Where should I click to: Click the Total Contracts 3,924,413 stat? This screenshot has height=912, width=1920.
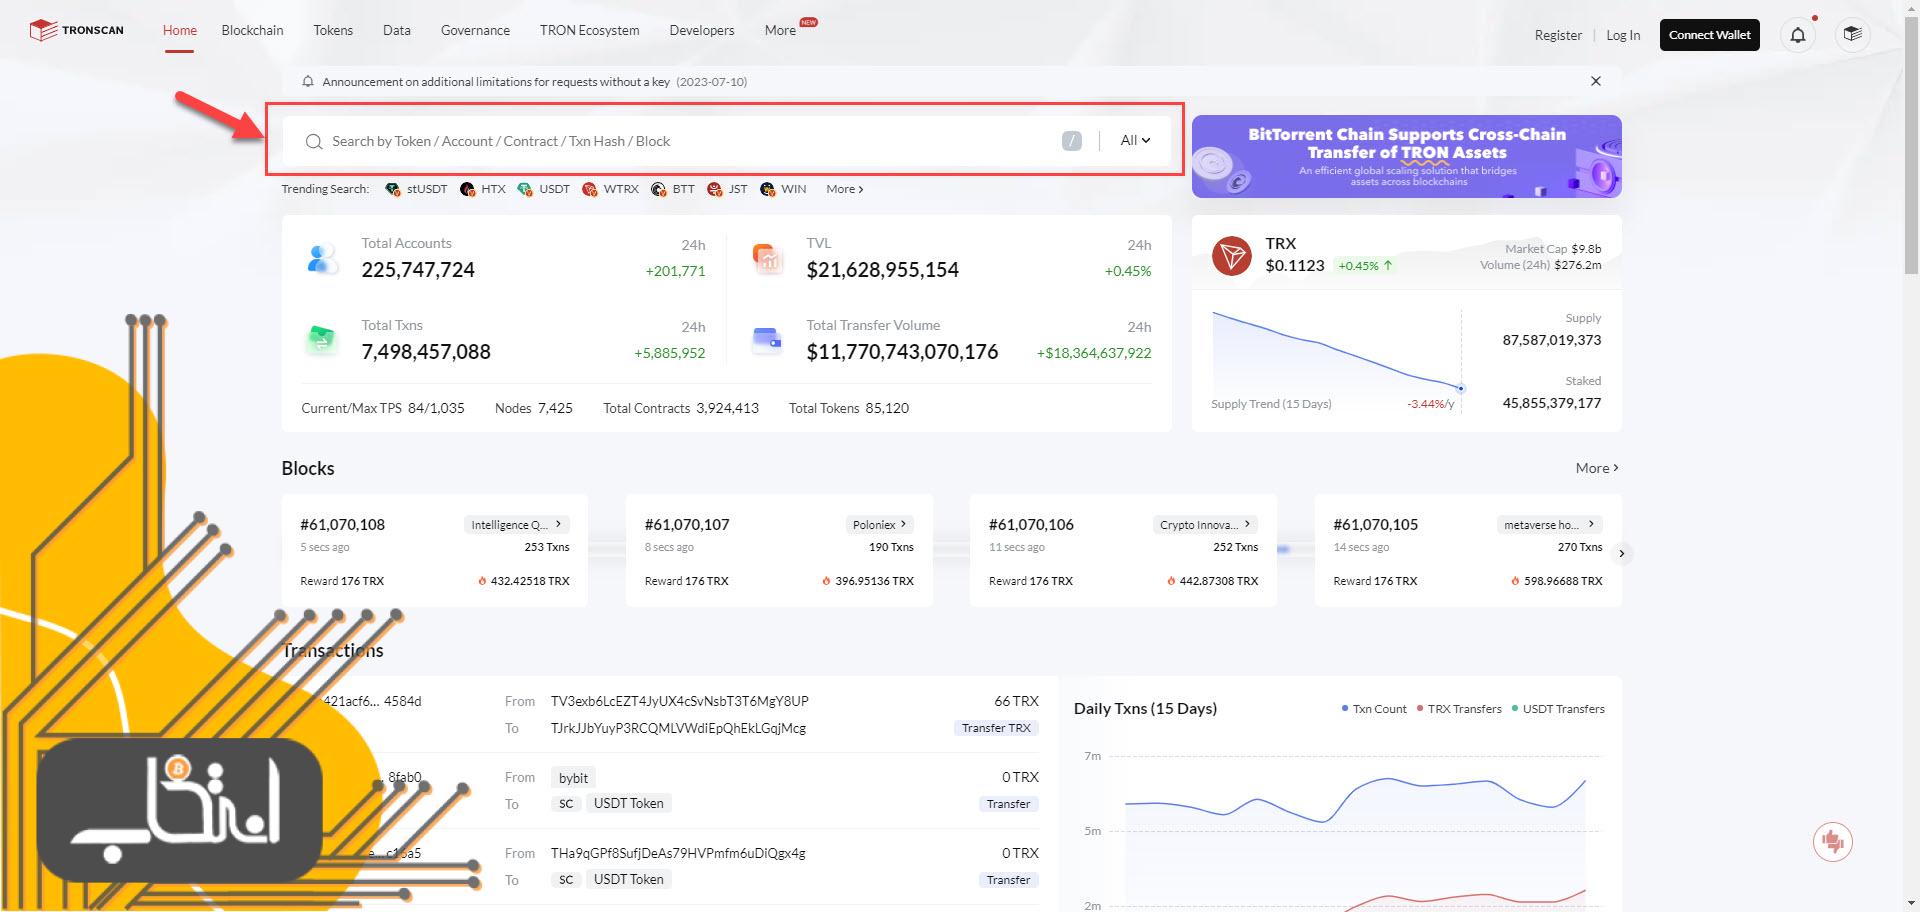pos(681,408)
